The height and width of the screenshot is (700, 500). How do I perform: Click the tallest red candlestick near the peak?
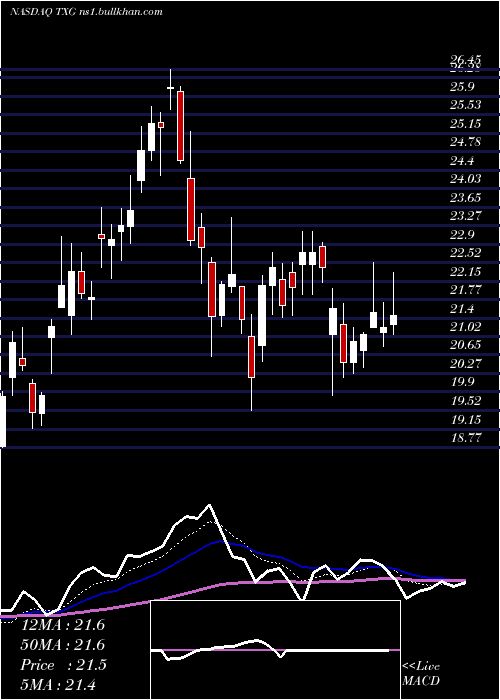tap(180, 126)
